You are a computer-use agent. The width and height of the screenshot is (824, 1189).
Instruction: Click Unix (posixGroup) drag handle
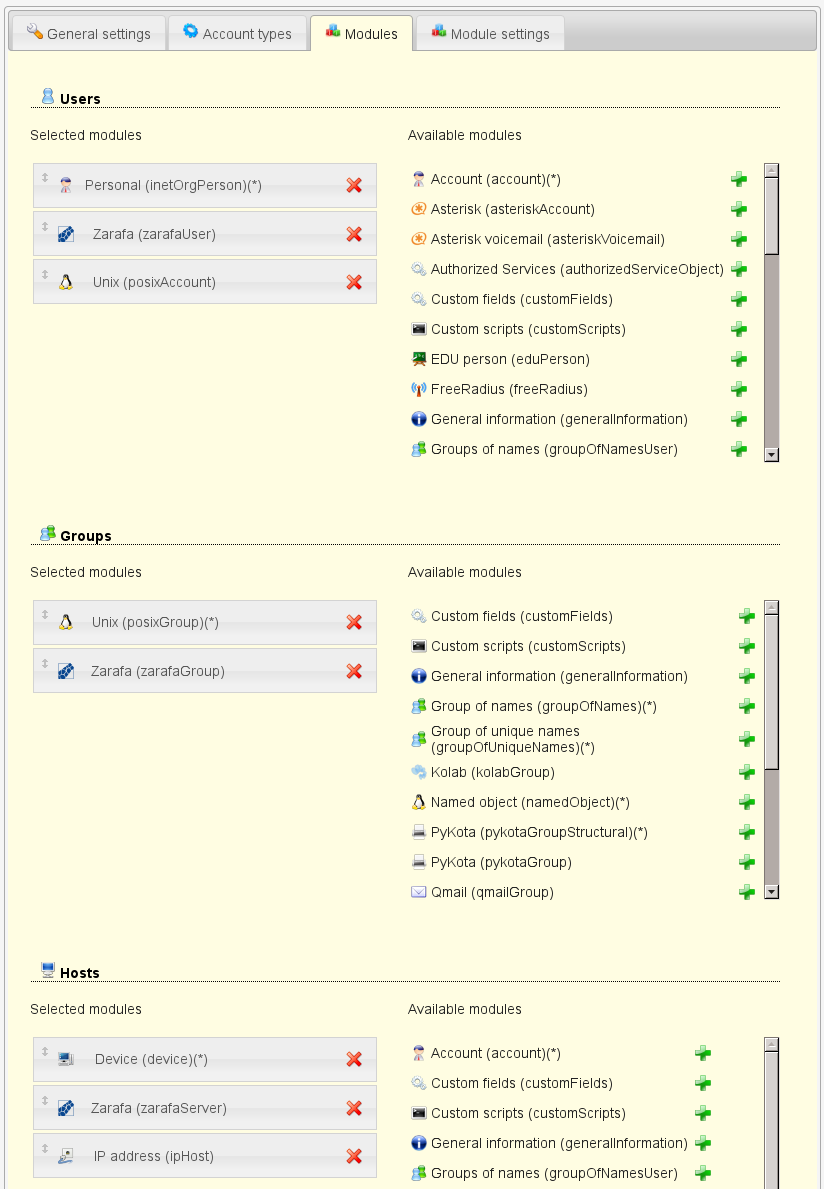point(45,615)
